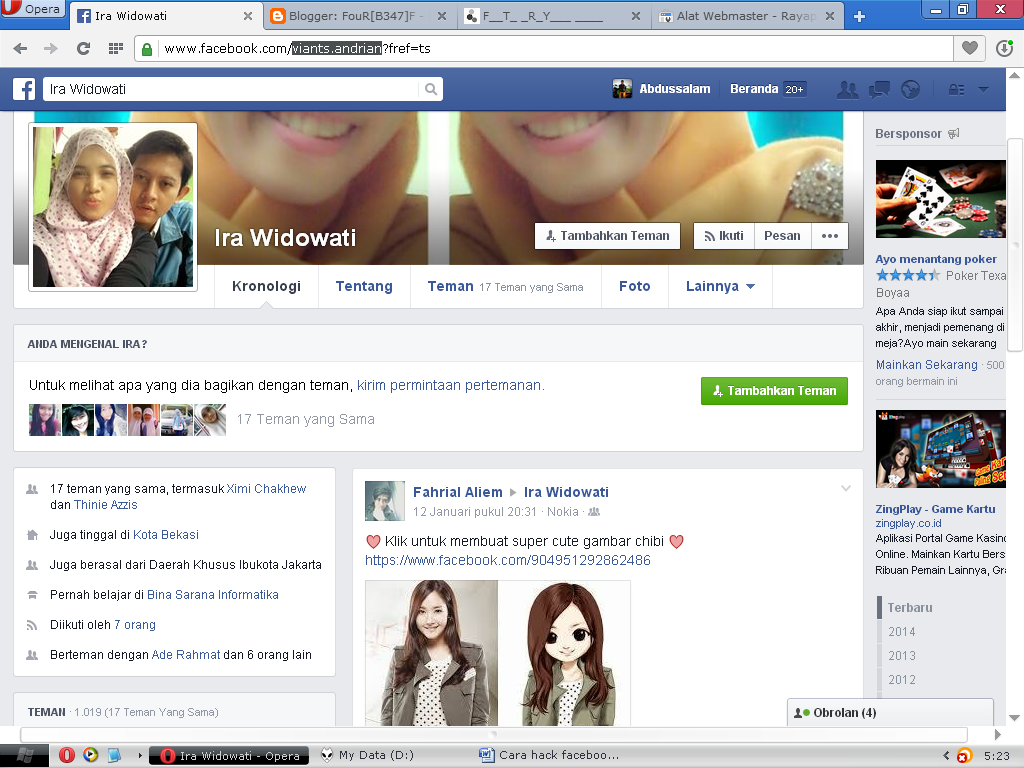This screenshot has height=768, width=1024.
Task: Open Ira Widowati's profile picture
Action: 113,206
